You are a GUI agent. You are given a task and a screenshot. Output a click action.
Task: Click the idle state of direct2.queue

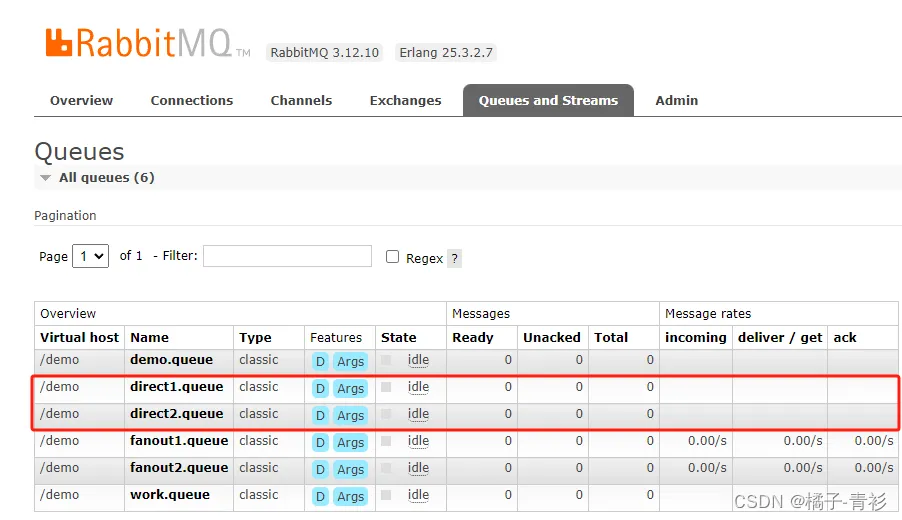point(418,414)
